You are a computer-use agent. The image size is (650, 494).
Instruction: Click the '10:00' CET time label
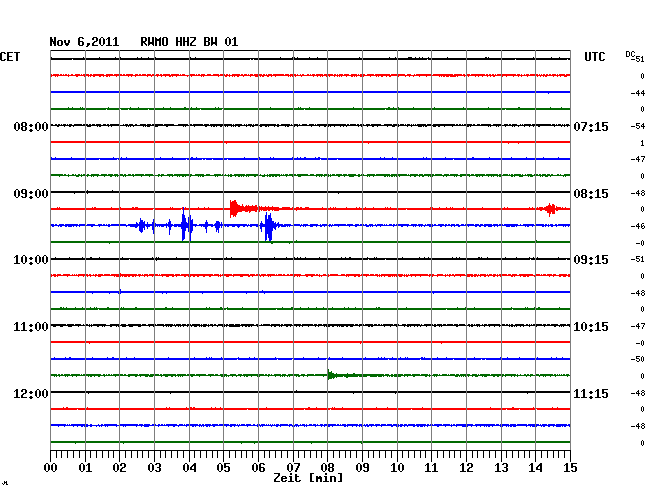tap(31, 260)
